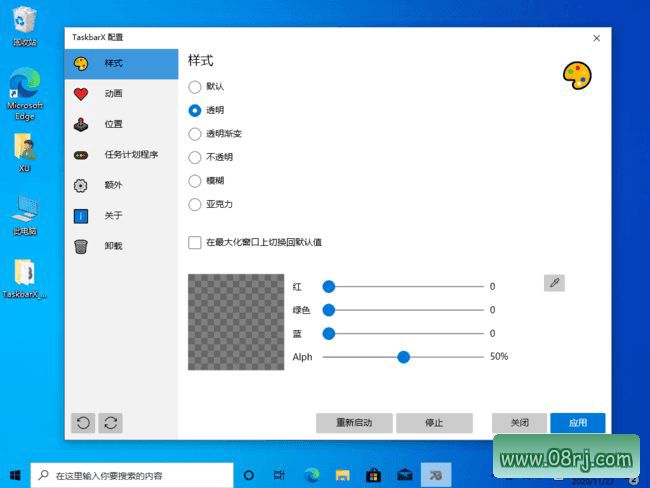Click the 绿色 (Green) slider handle
Image resolution: width=650 pixels, height=488 pixels.
point(329,310)
